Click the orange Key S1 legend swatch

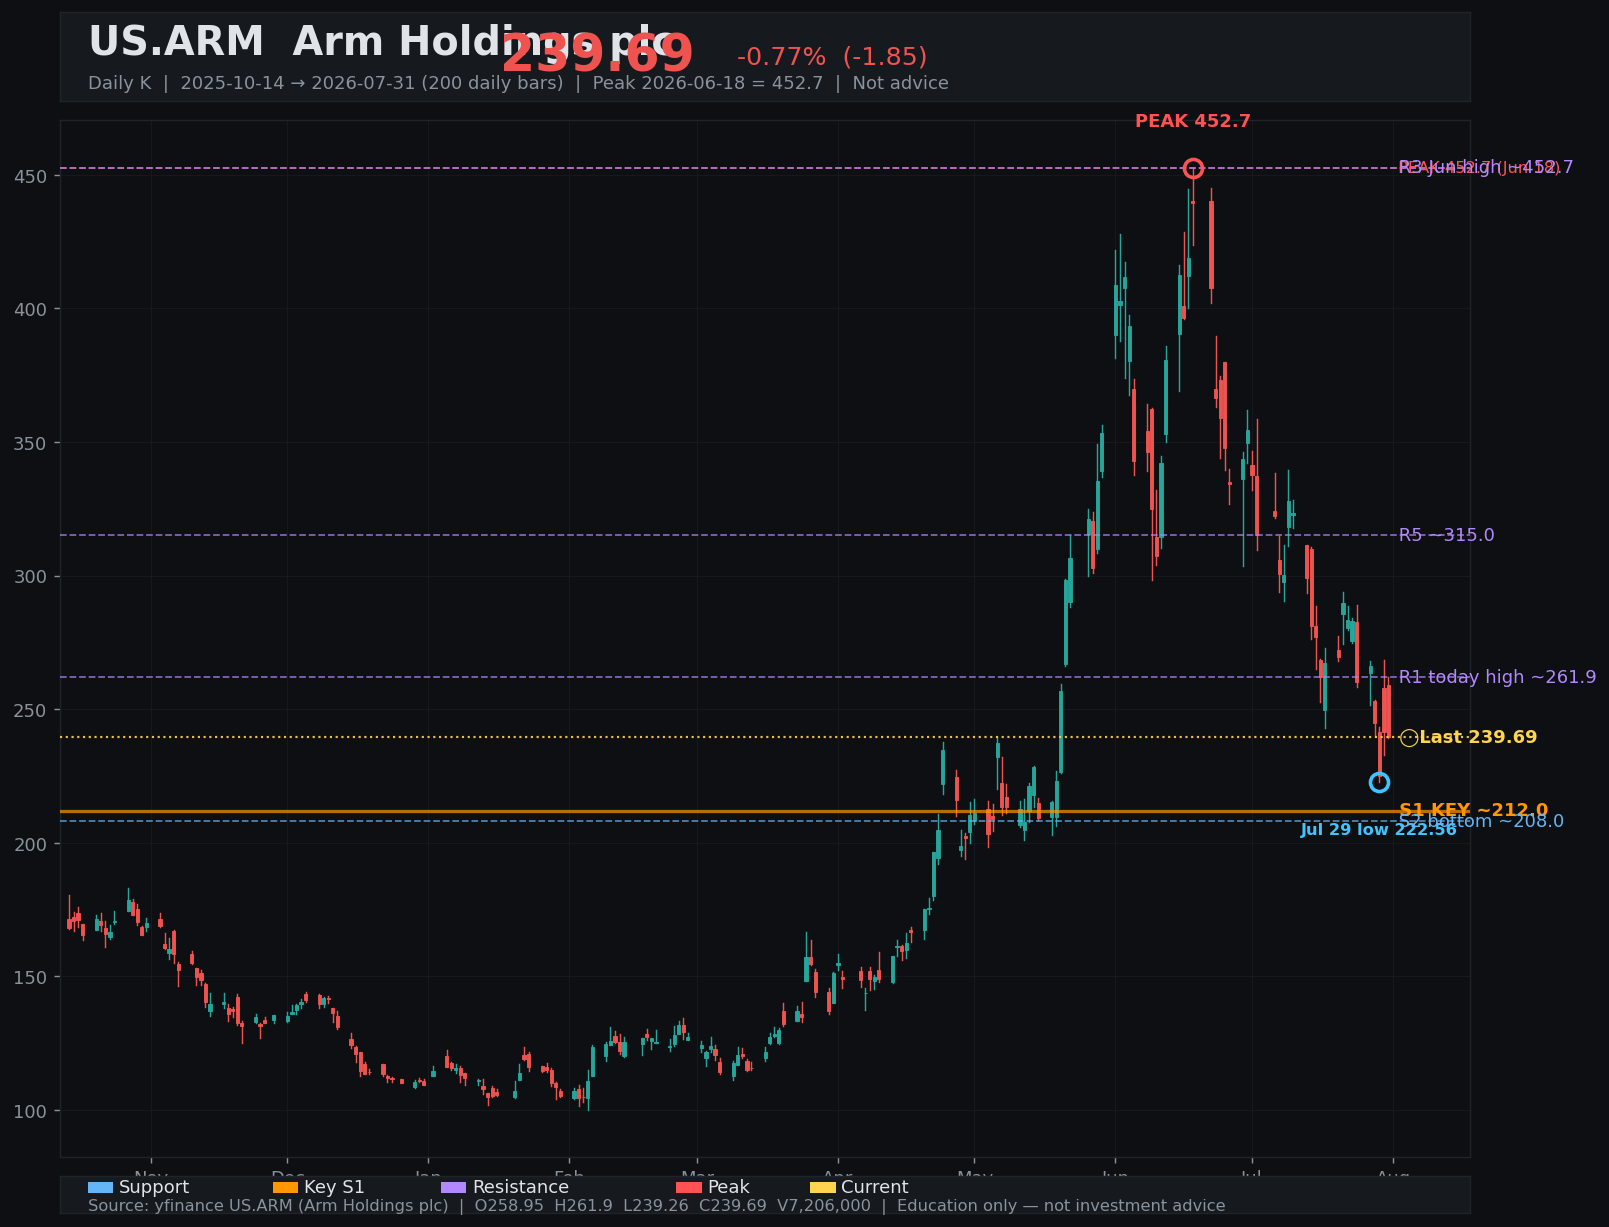coord(285,1188)
